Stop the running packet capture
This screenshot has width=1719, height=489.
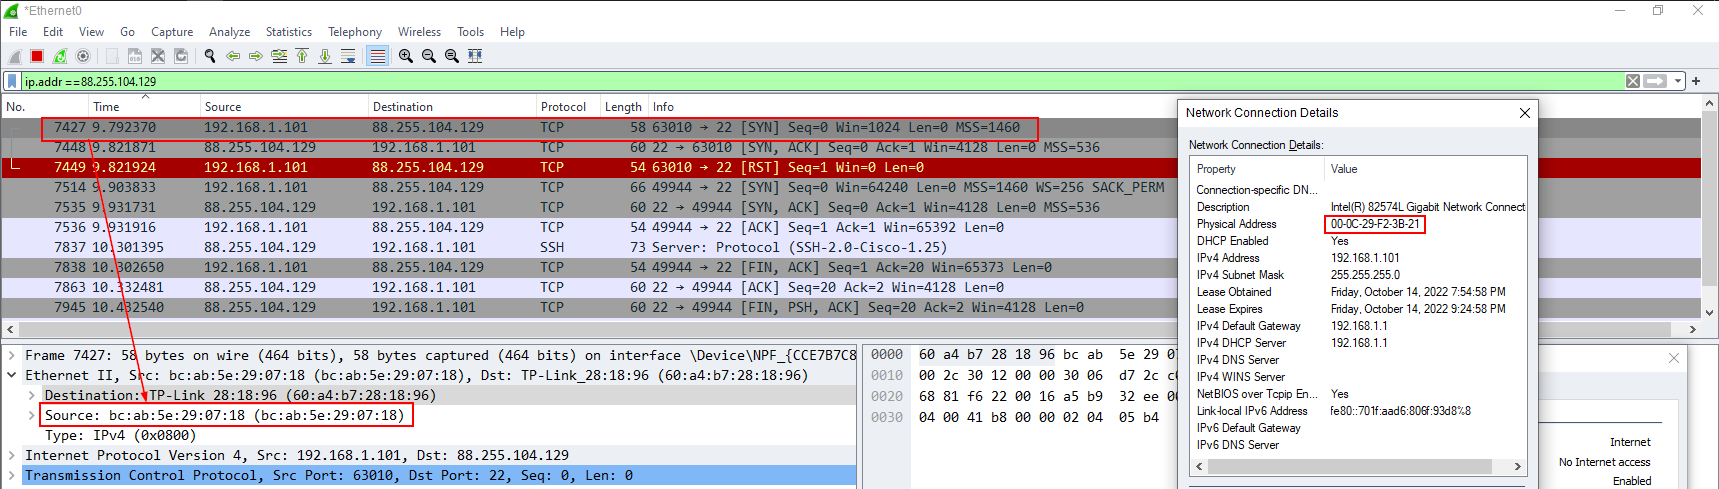coord(37,56)
